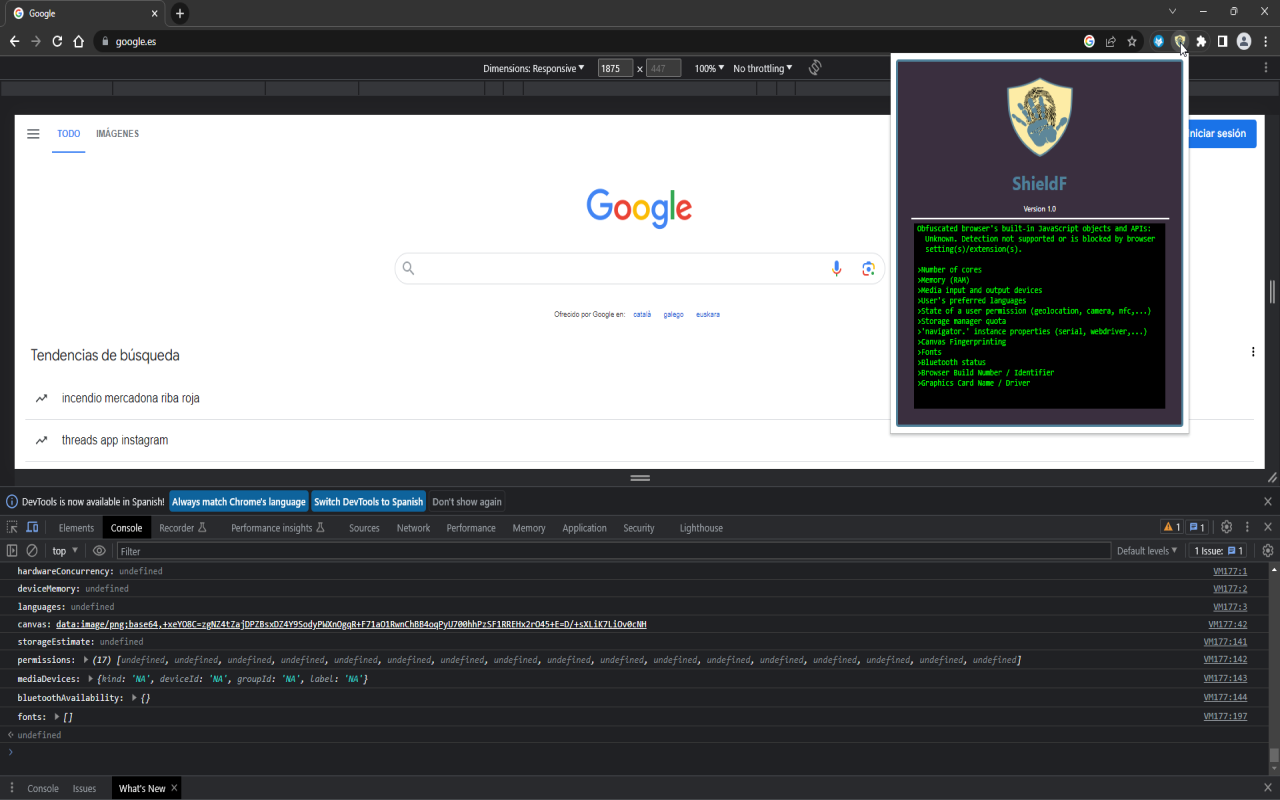Open the No throttling dropdown
The image size is (1280, 800).
(x=763, y=69)
